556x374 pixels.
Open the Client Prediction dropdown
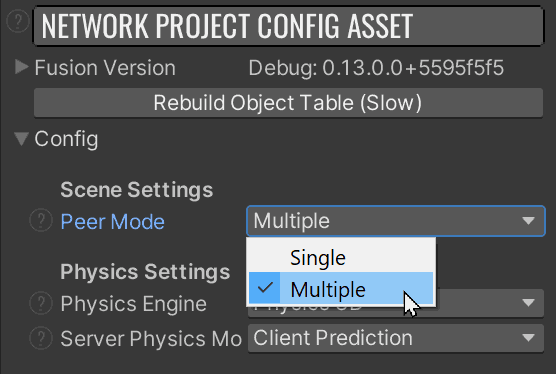click(396, 338)
